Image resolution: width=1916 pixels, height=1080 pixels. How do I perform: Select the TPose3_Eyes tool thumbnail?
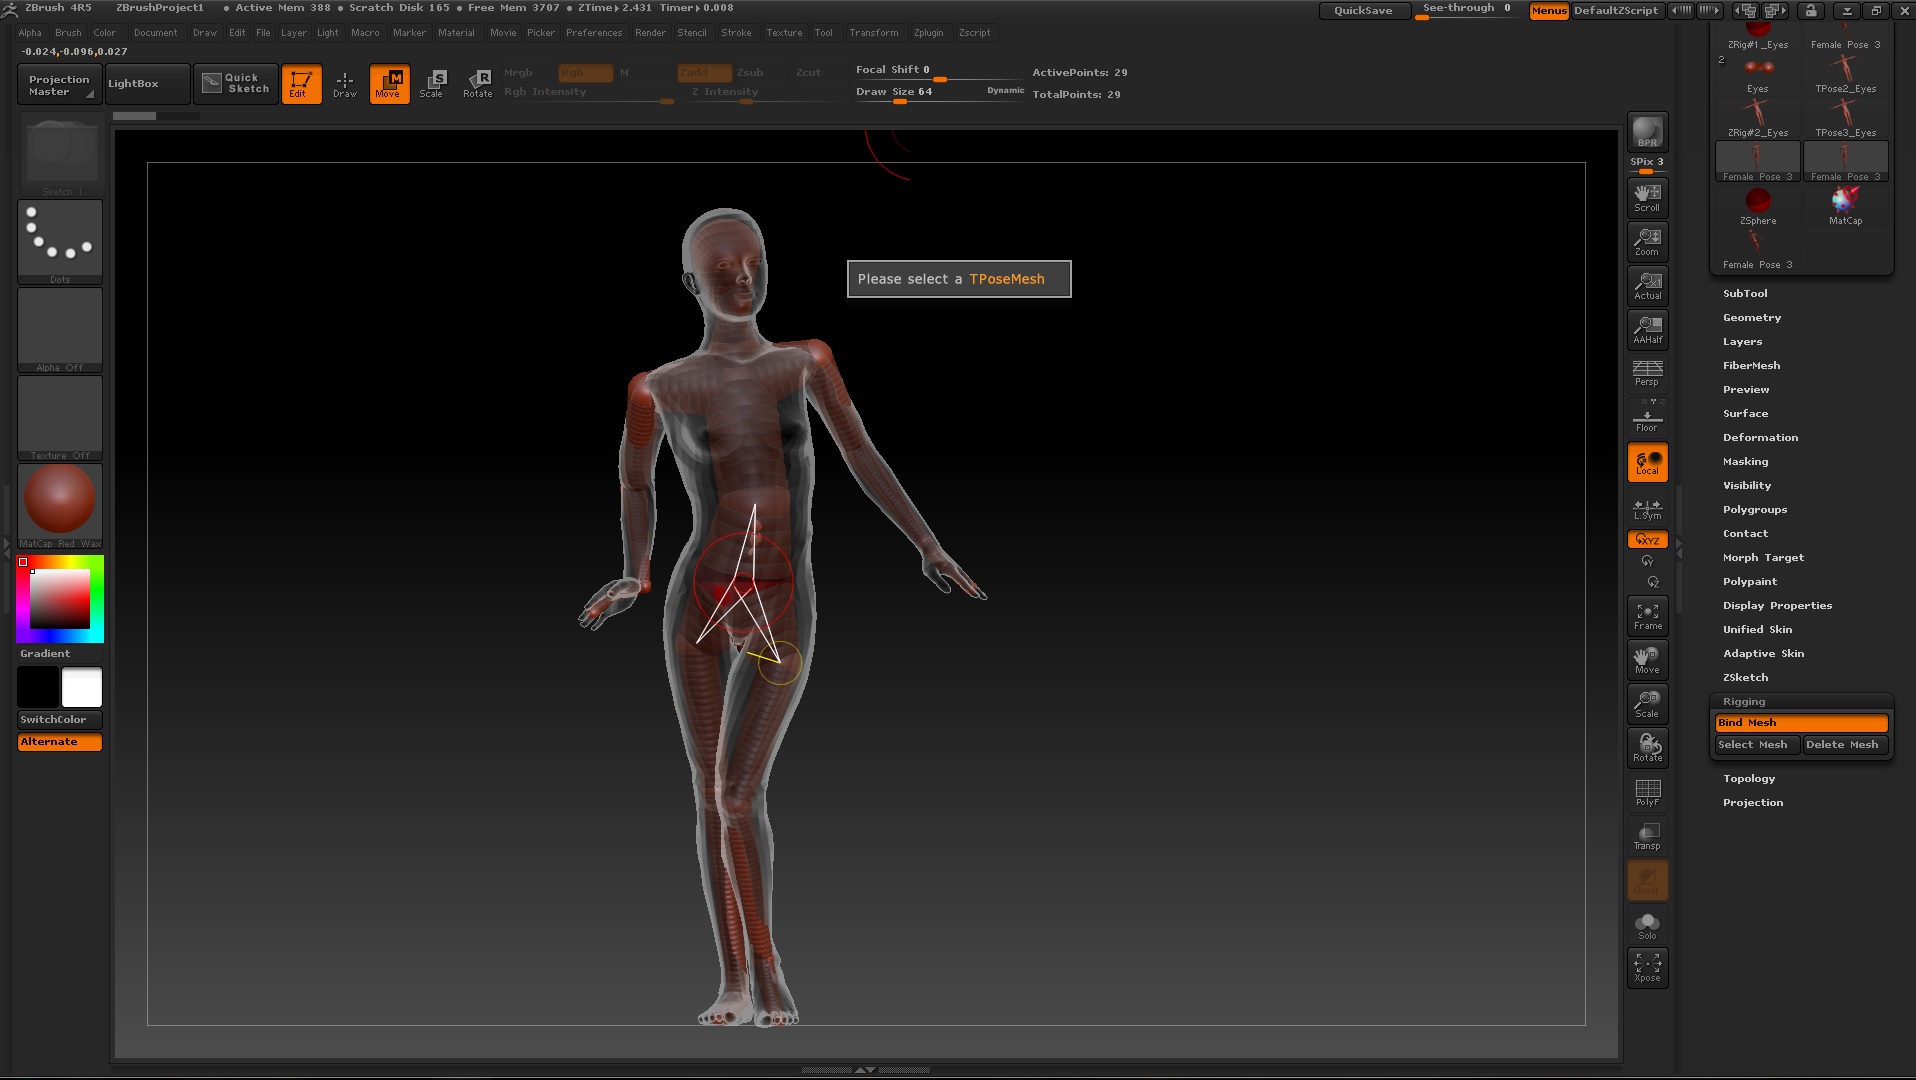[x=1846, y=119]
